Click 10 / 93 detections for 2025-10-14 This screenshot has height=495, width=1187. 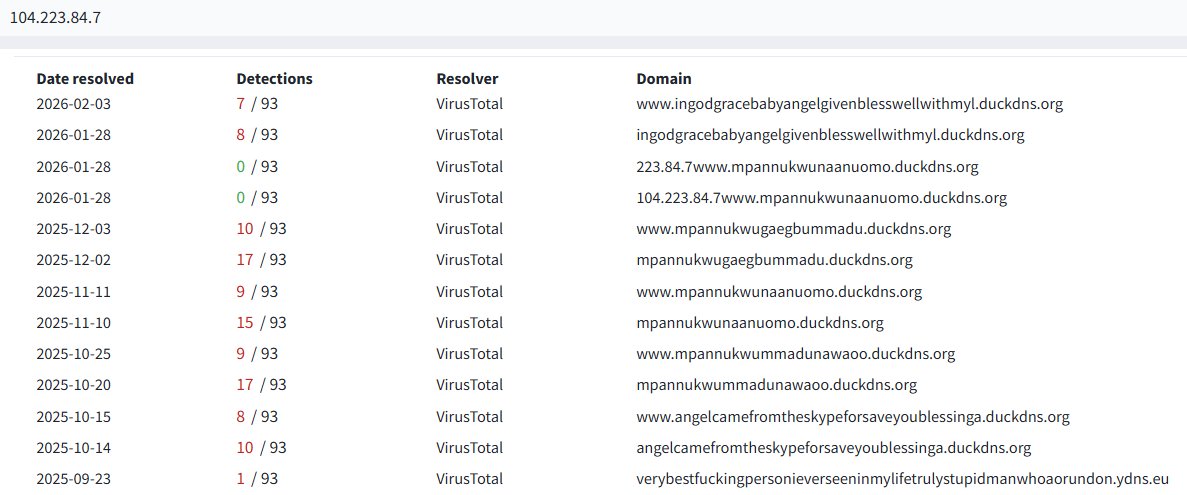[261, 447]
